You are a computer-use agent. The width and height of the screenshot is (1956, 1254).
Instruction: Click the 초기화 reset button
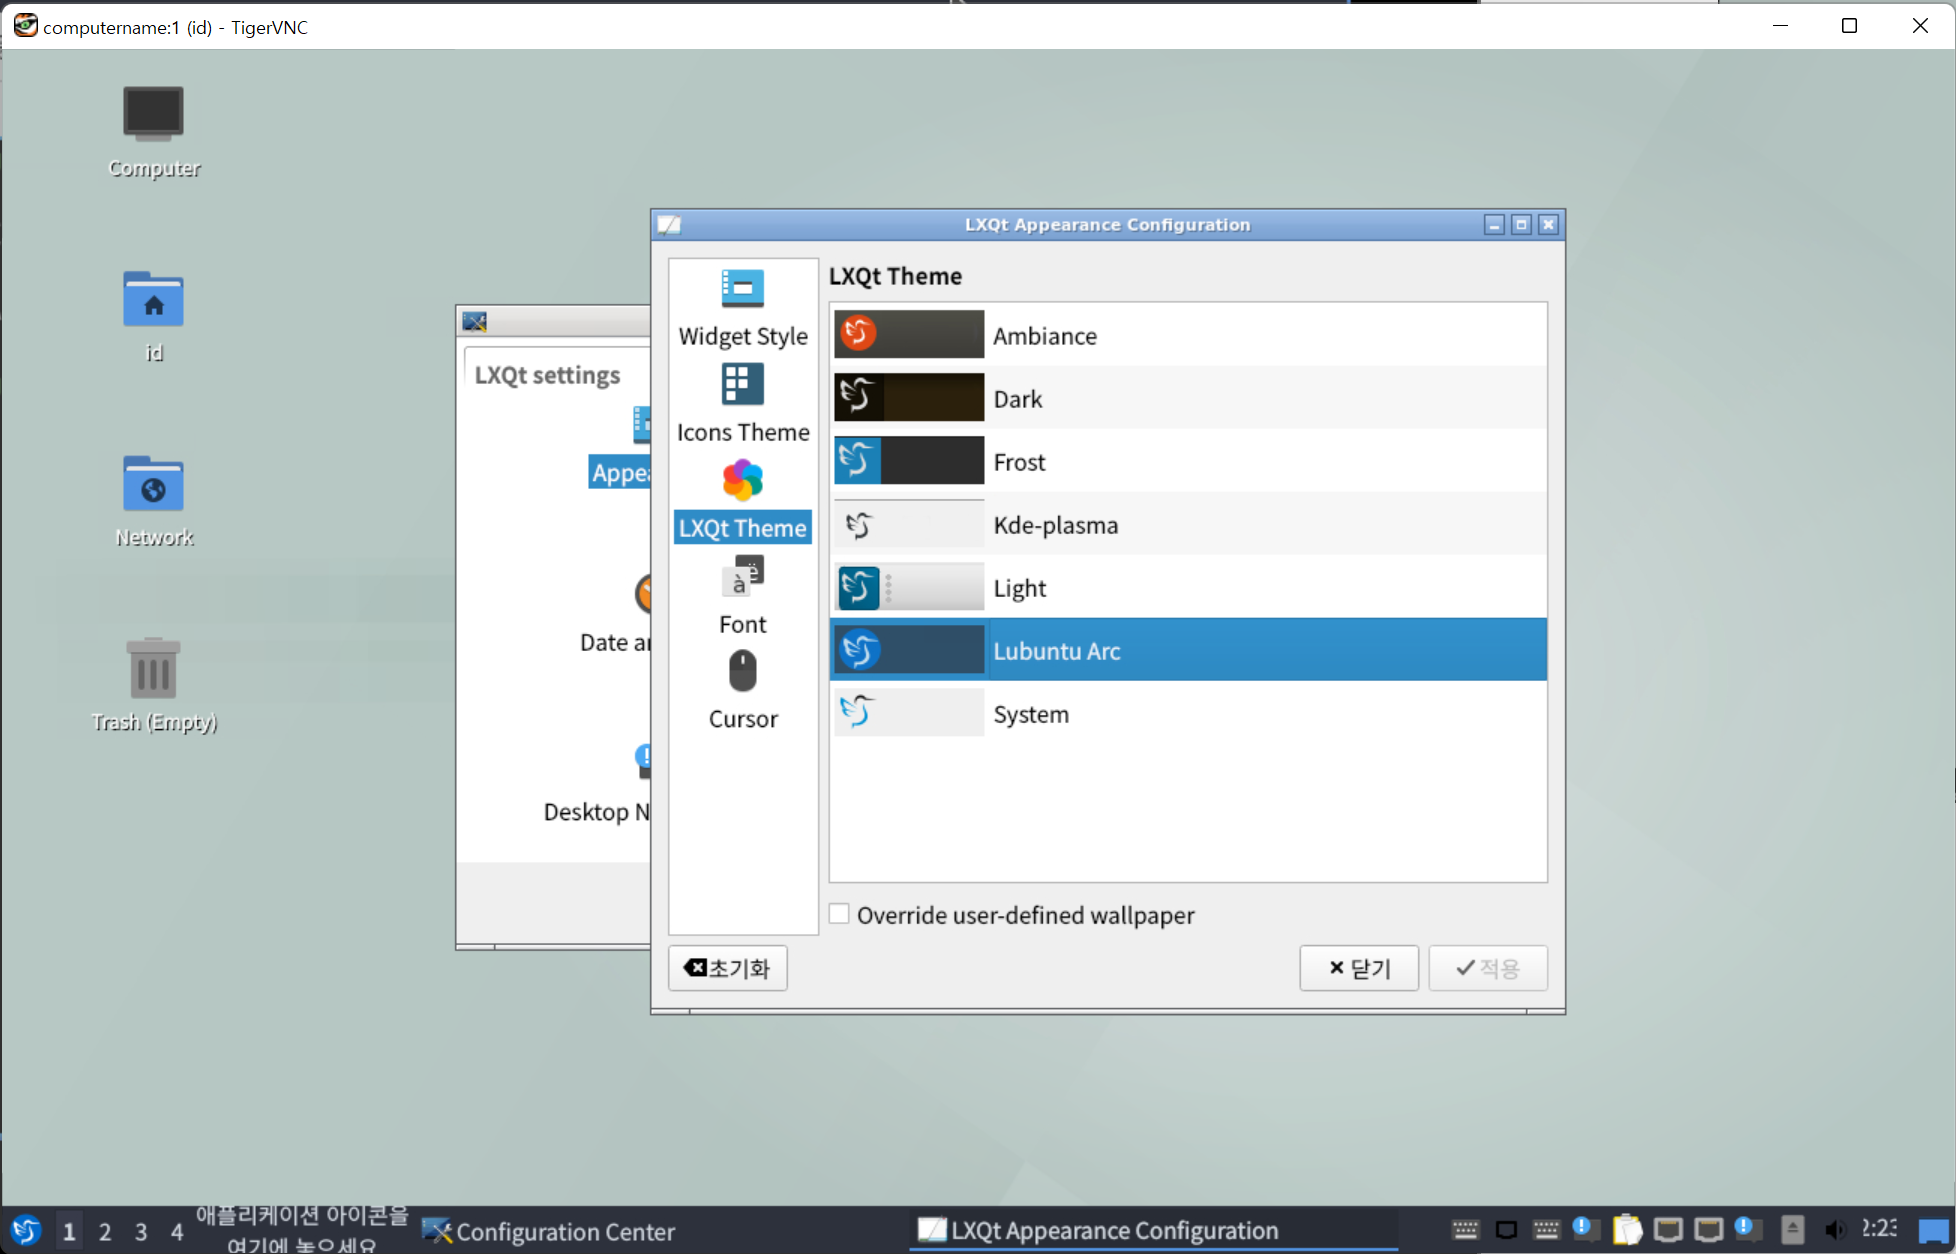[x=727, y=968]
